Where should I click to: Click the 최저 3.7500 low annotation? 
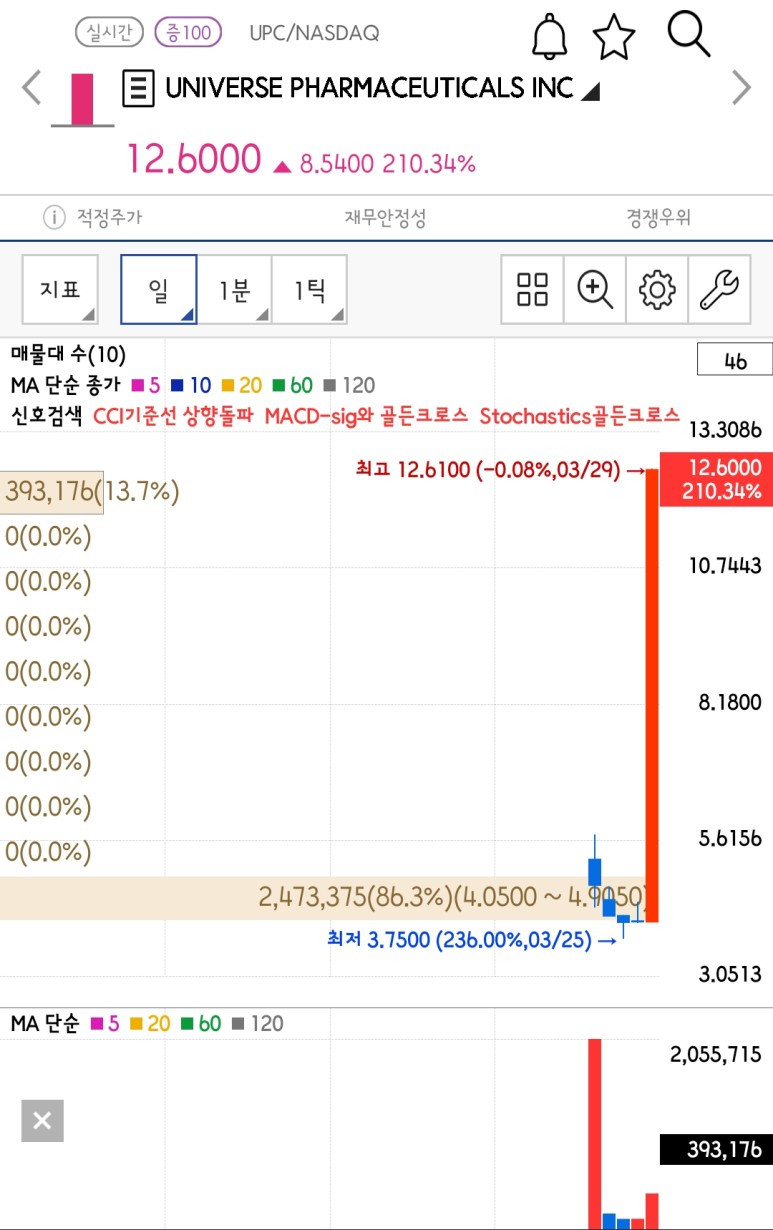coord(472,940)
